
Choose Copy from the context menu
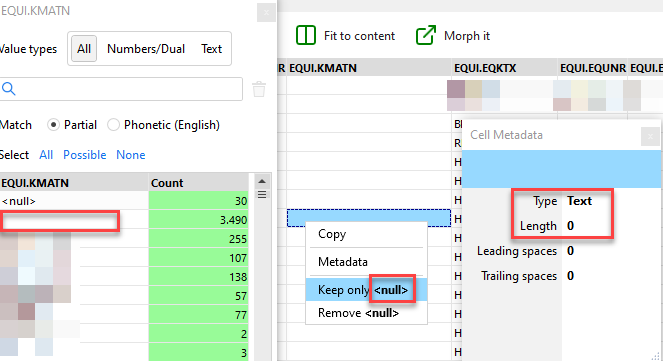(x=366, y=234)
